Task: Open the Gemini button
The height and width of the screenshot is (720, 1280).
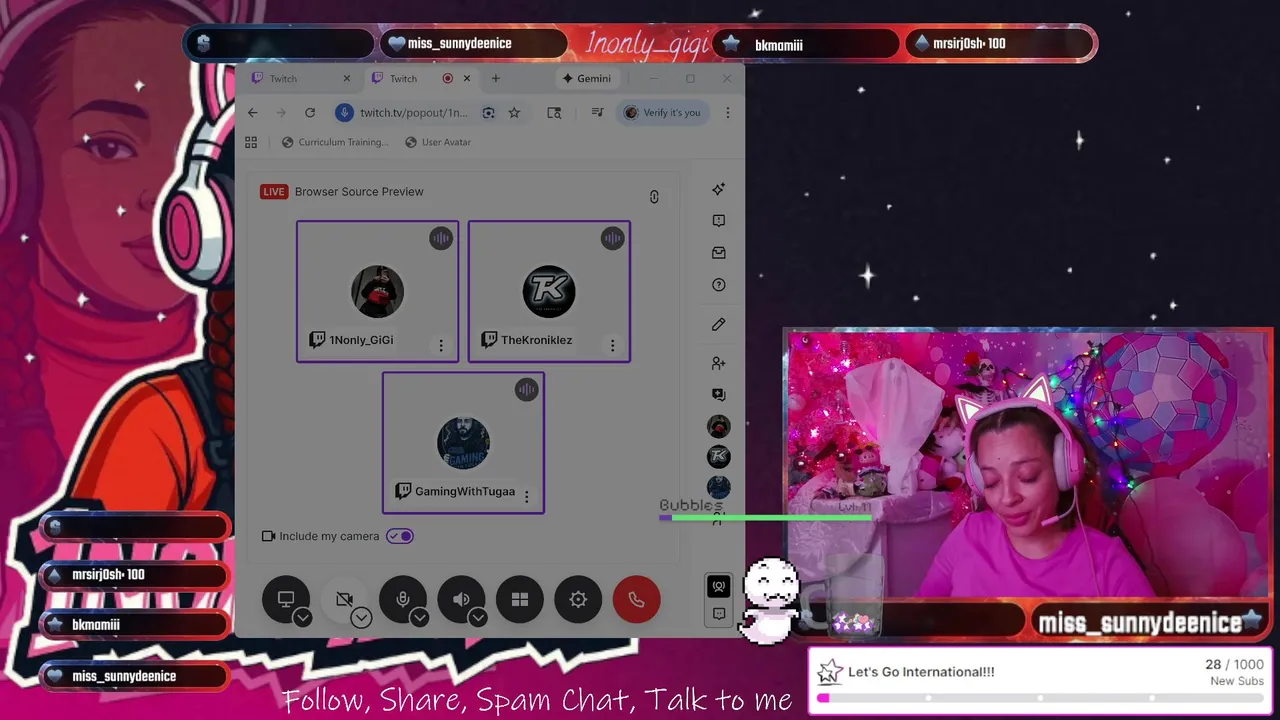Action: click(587, 78)
